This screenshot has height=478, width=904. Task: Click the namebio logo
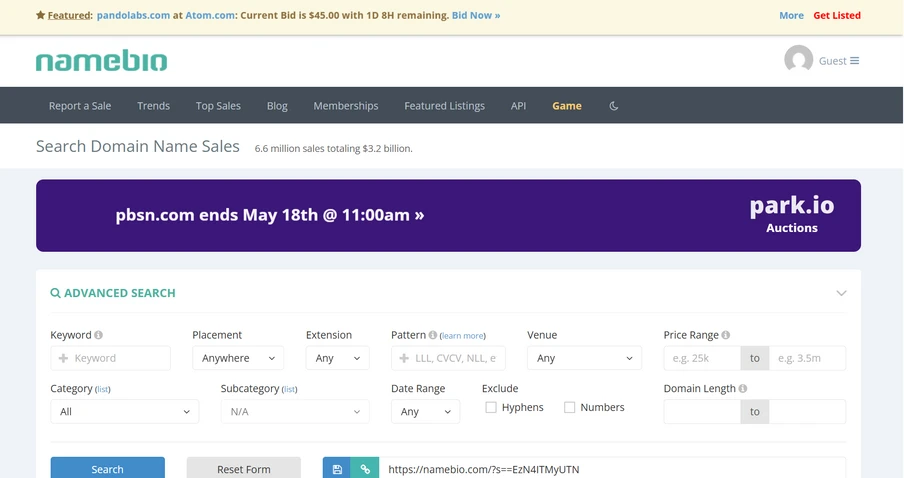tap(101, 61)
